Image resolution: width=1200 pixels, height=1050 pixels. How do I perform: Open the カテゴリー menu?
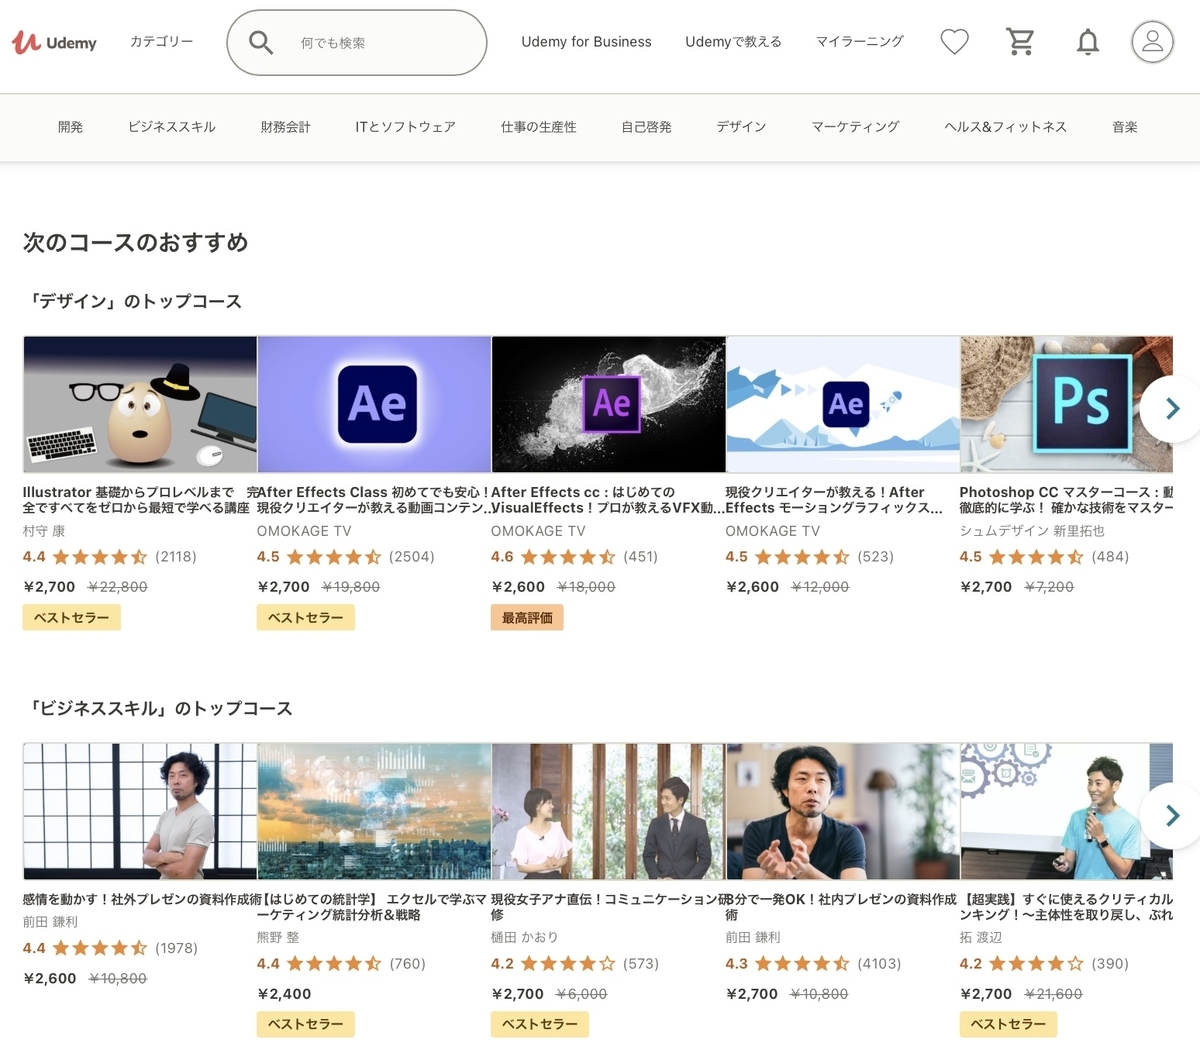coord(162,42)
